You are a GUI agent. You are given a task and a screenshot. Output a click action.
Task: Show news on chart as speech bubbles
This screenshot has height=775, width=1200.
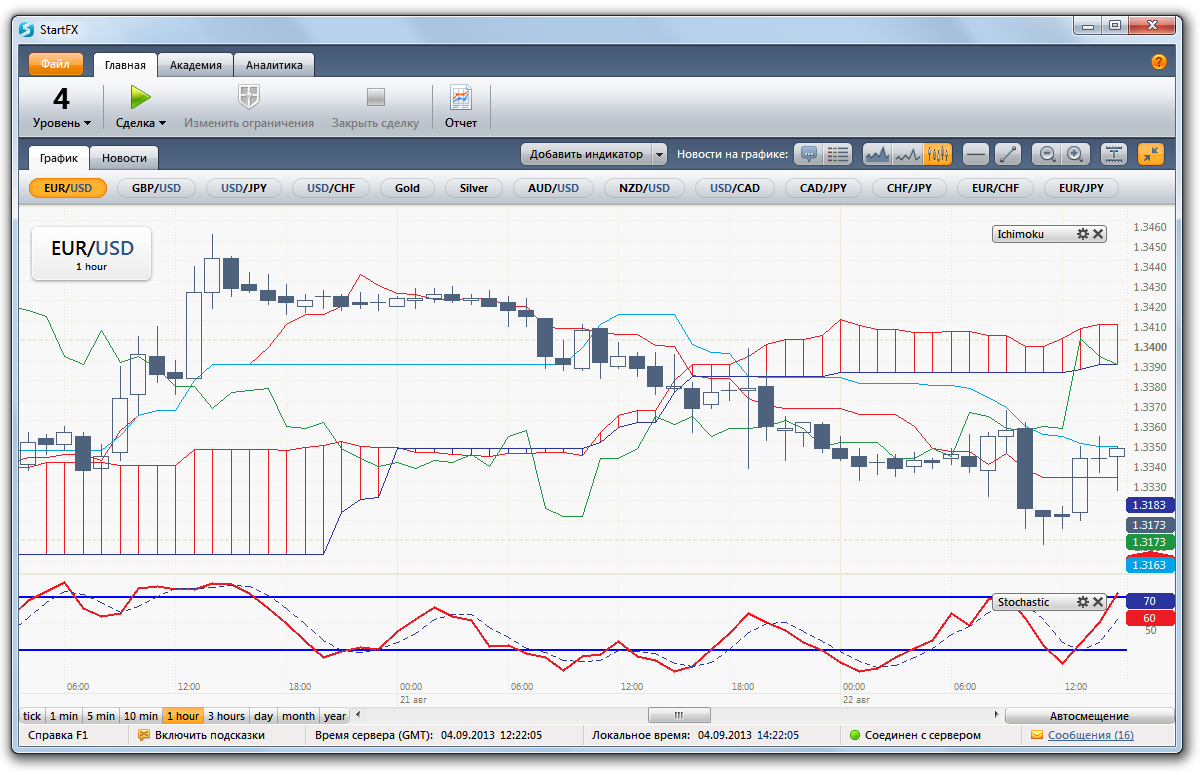click(x=809, y=155)
